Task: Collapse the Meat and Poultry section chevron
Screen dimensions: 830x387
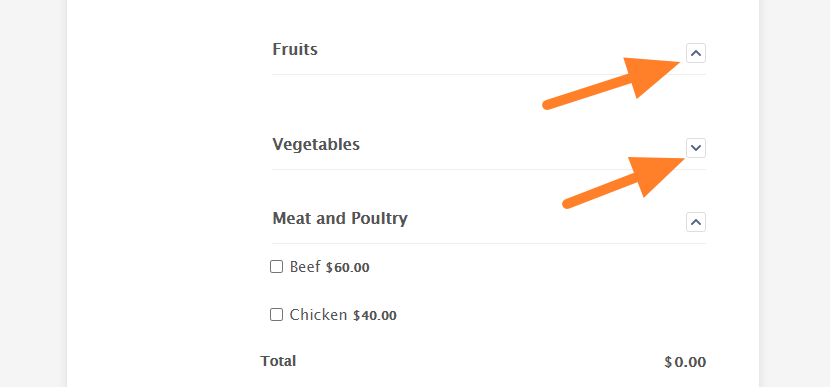Action: [696, 222]
